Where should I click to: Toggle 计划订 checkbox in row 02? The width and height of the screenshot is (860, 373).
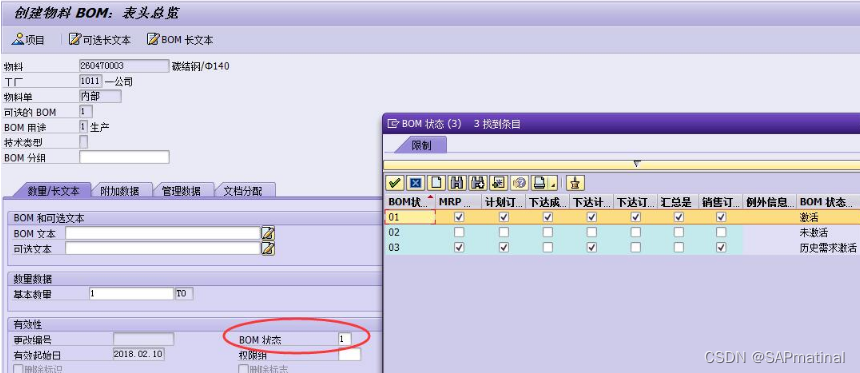click(503, 232)
